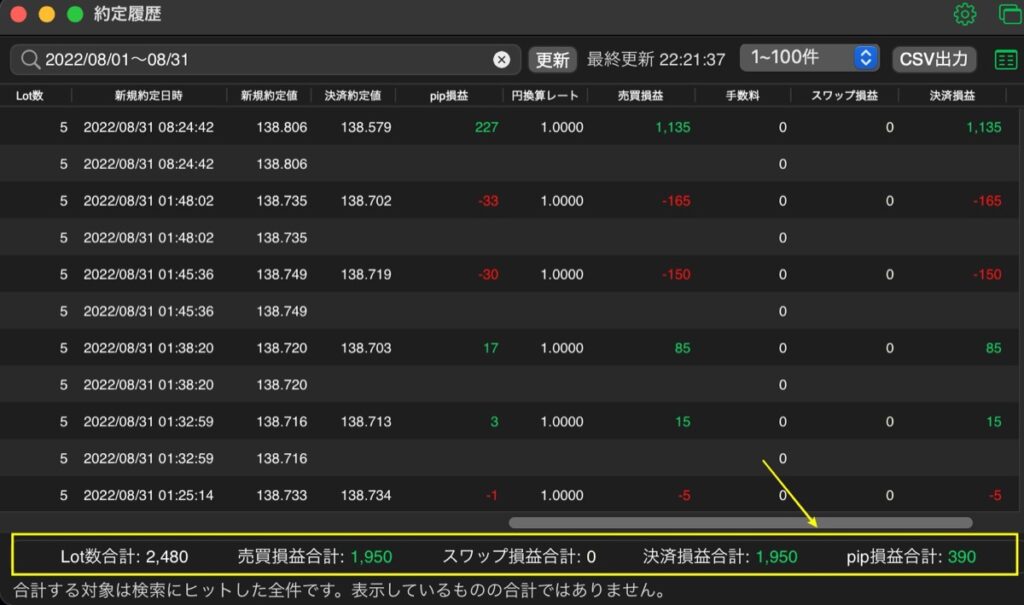
Task: Clear the date range search field
Action: point(501,59)
